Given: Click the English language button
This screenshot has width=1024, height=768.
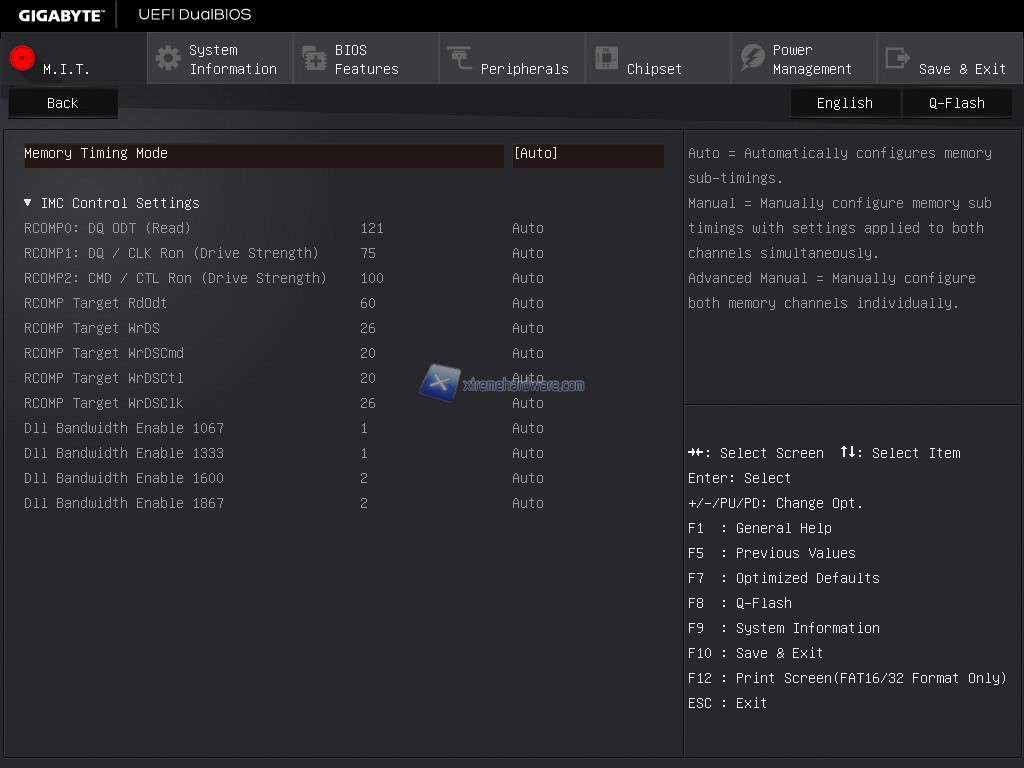Looking at the screenshot, I should click(x=844, y=103).
